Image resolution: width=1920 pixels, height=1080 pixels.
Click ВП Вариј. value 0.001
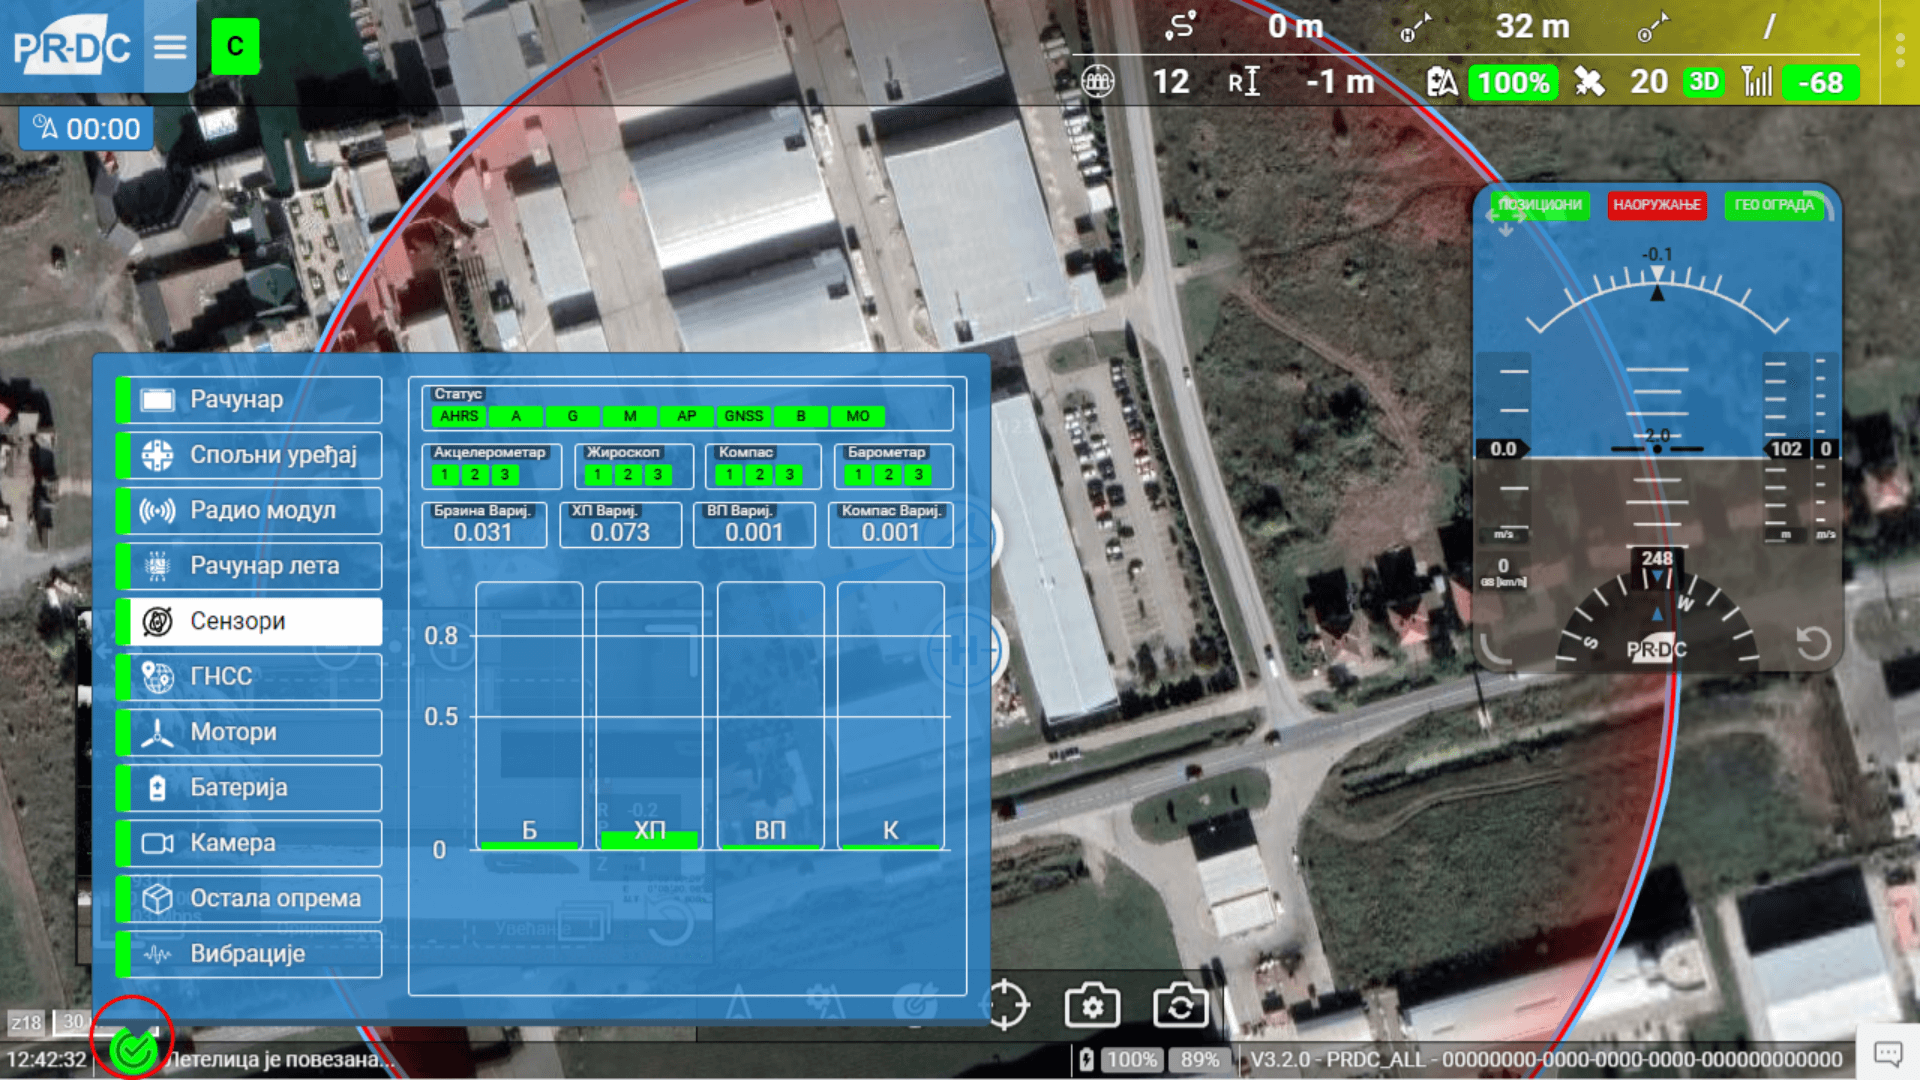coord(754,533)
